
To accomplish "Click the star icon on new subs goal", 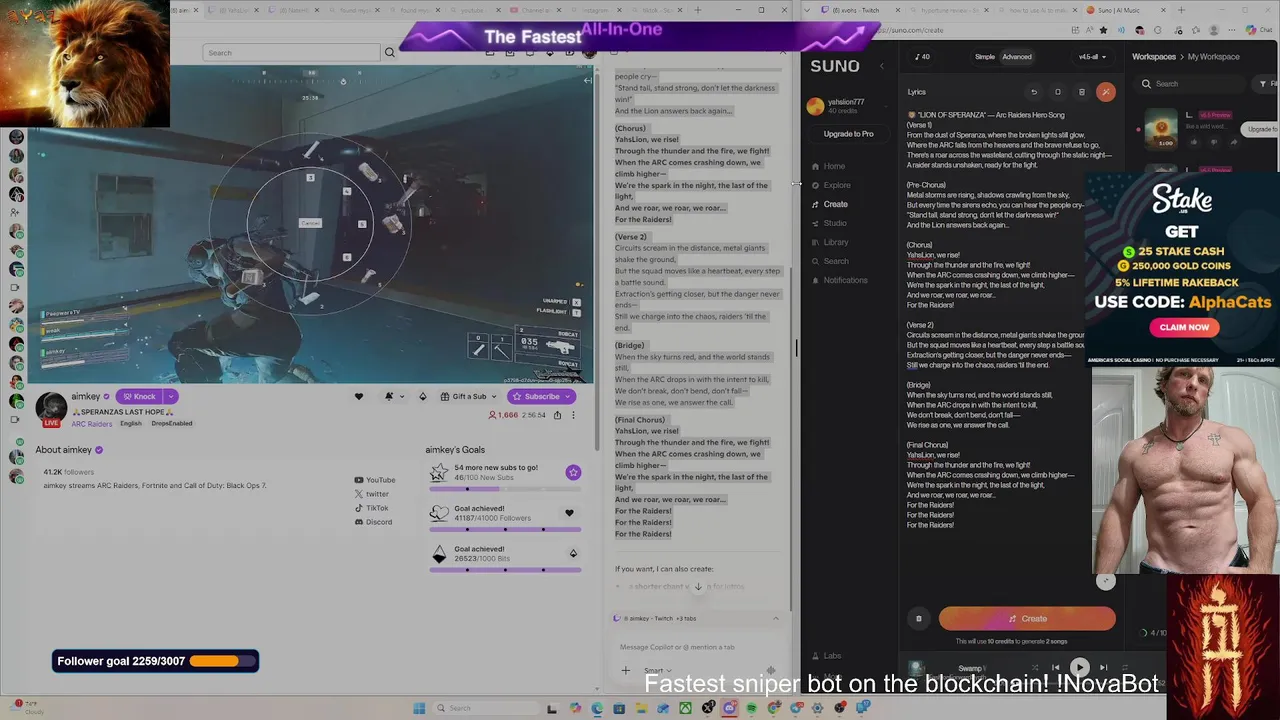I will (x=573, y=472).
